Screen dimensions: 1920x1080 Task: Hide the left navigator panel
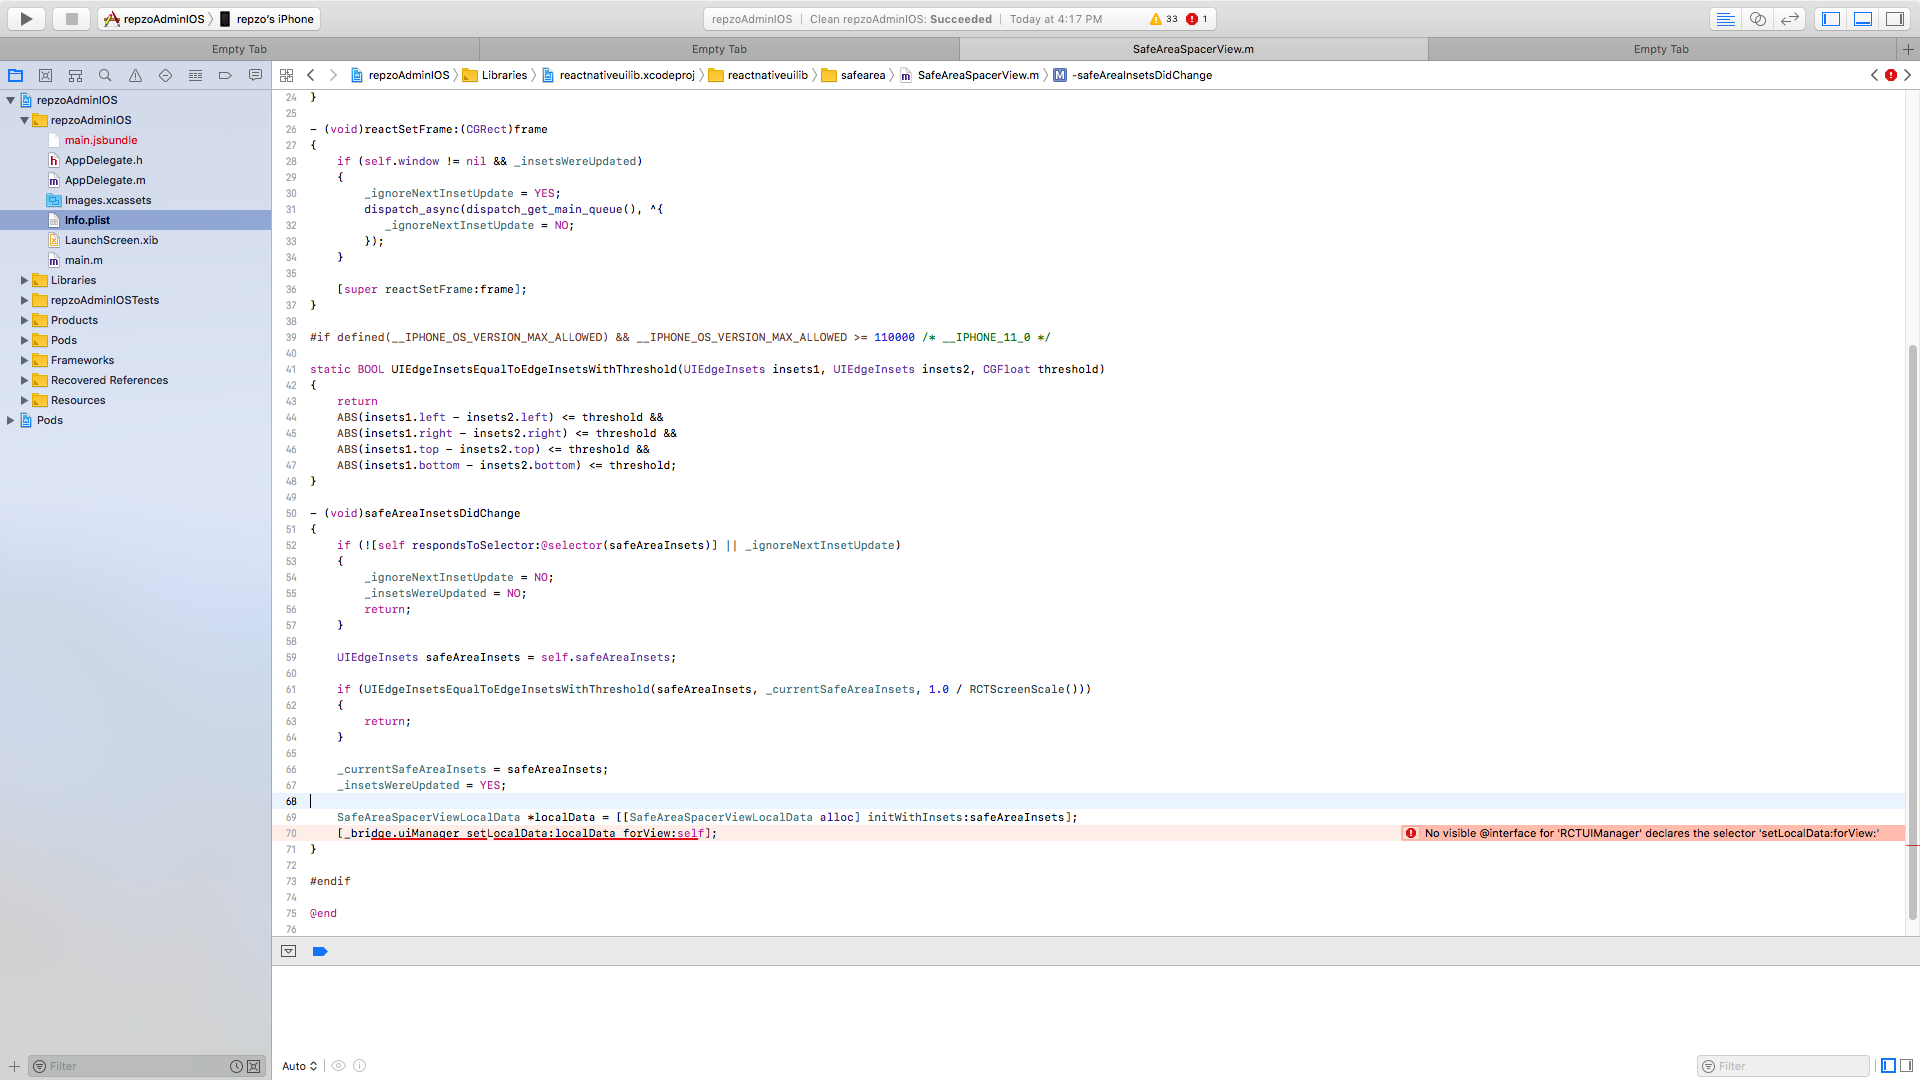point(1831,18)
